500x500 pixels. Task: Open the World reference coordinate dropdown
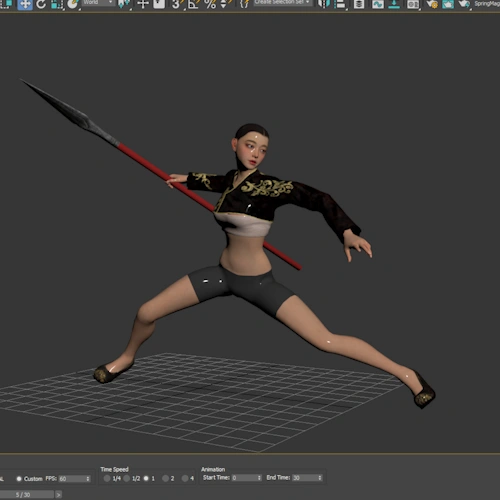click(x=98, y=3)
